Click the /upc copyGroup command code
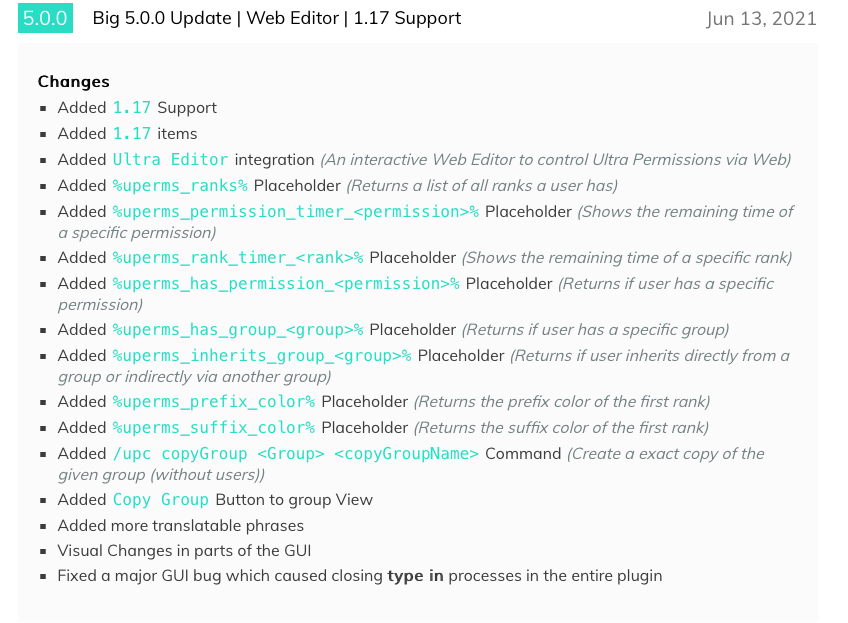The image size is (848, 623). (296, 453)
